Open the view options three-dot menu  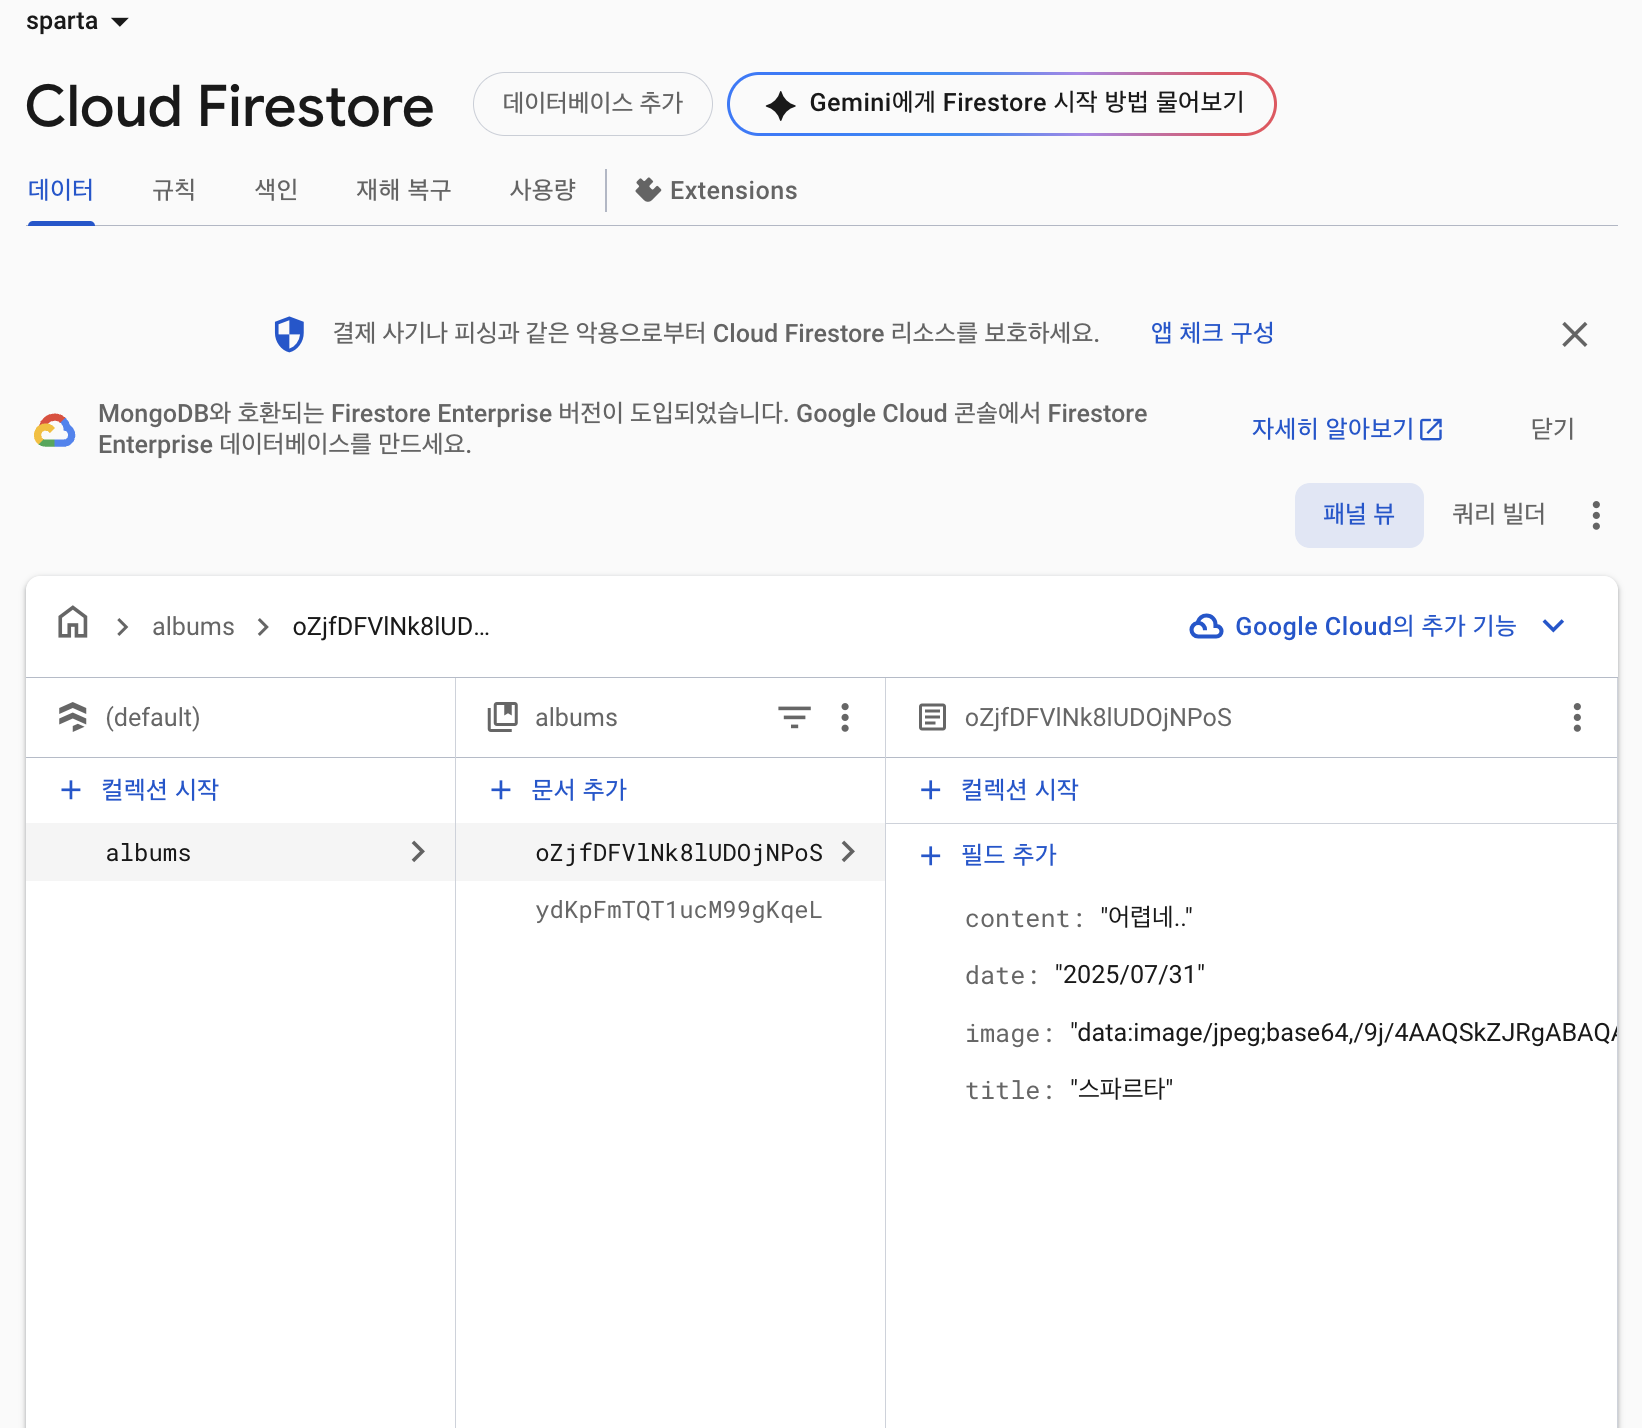tap(1596, 515)
